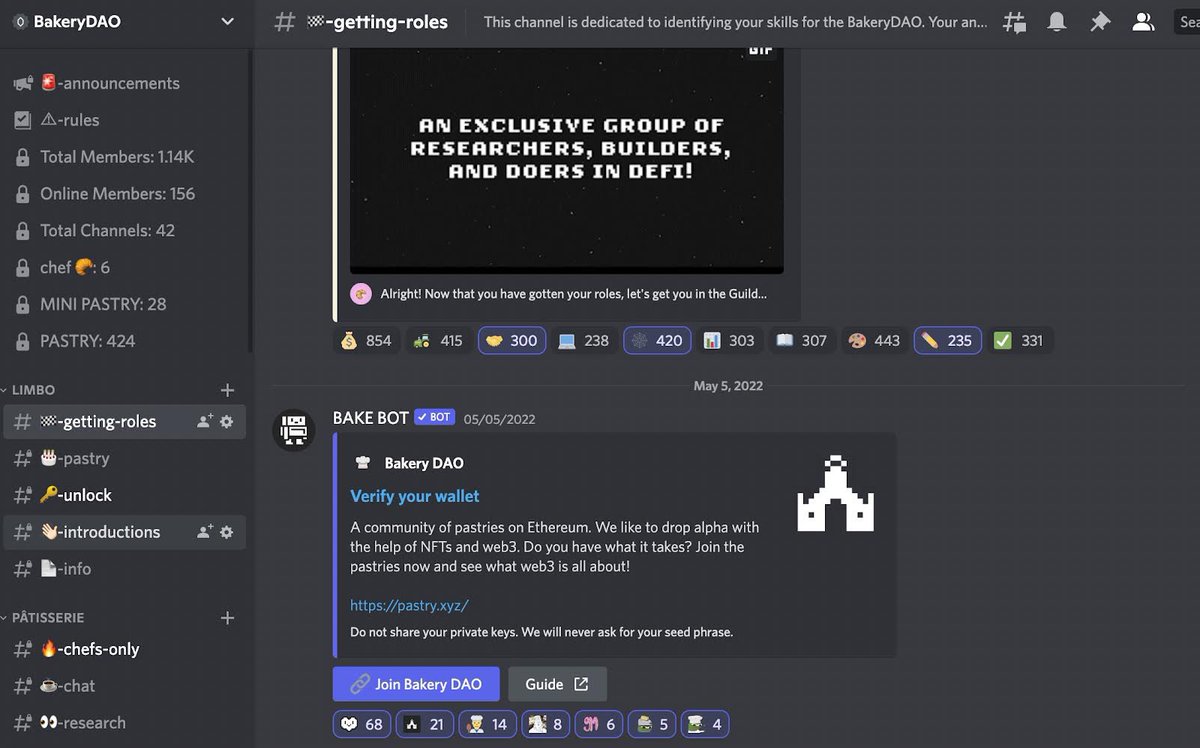Click the channel topic description text
This screenshot has width=1200, height=748.
point(735,21)
